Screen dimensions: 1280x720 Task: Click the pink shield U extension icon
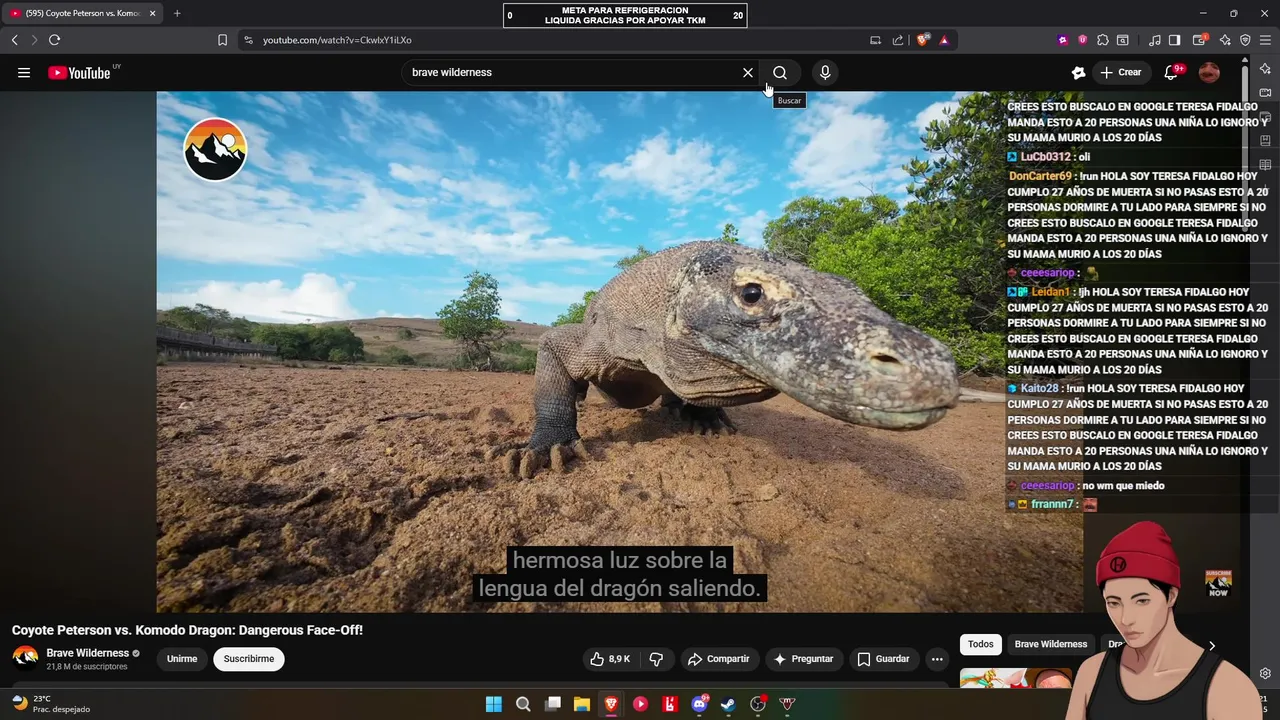point(1082,40)
